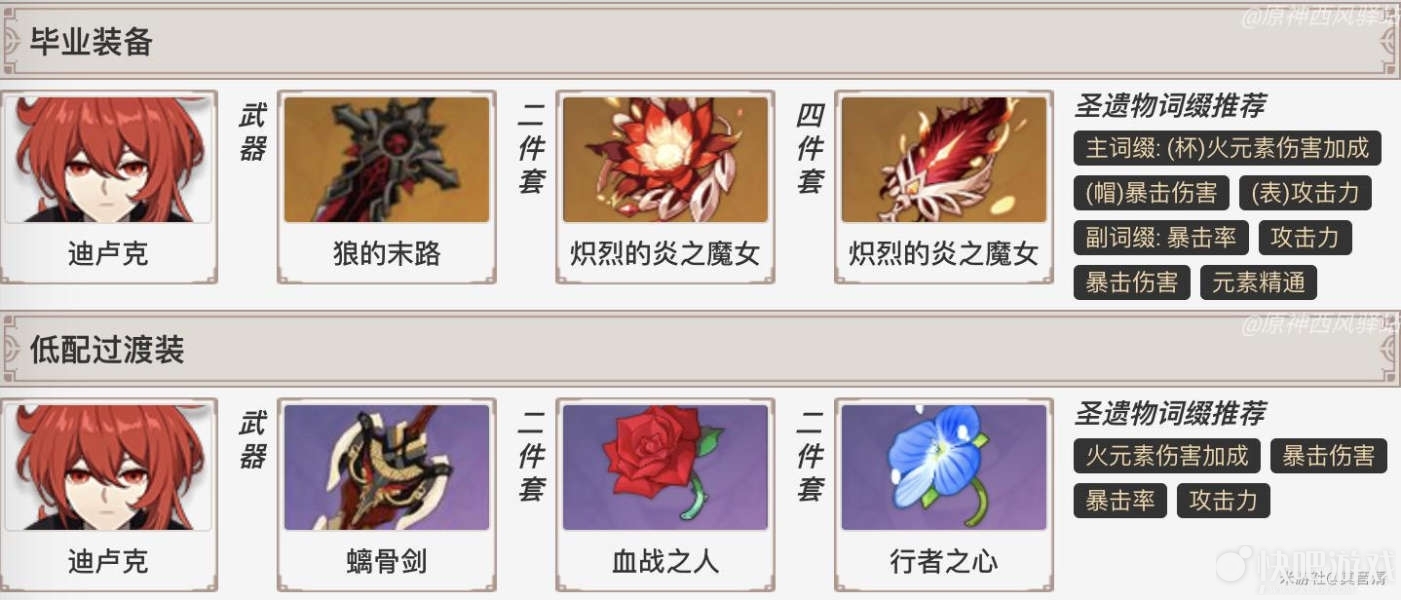
Task: Click the 元素精通 tag
Action: pyautogui.click(x=1259, y=283)
